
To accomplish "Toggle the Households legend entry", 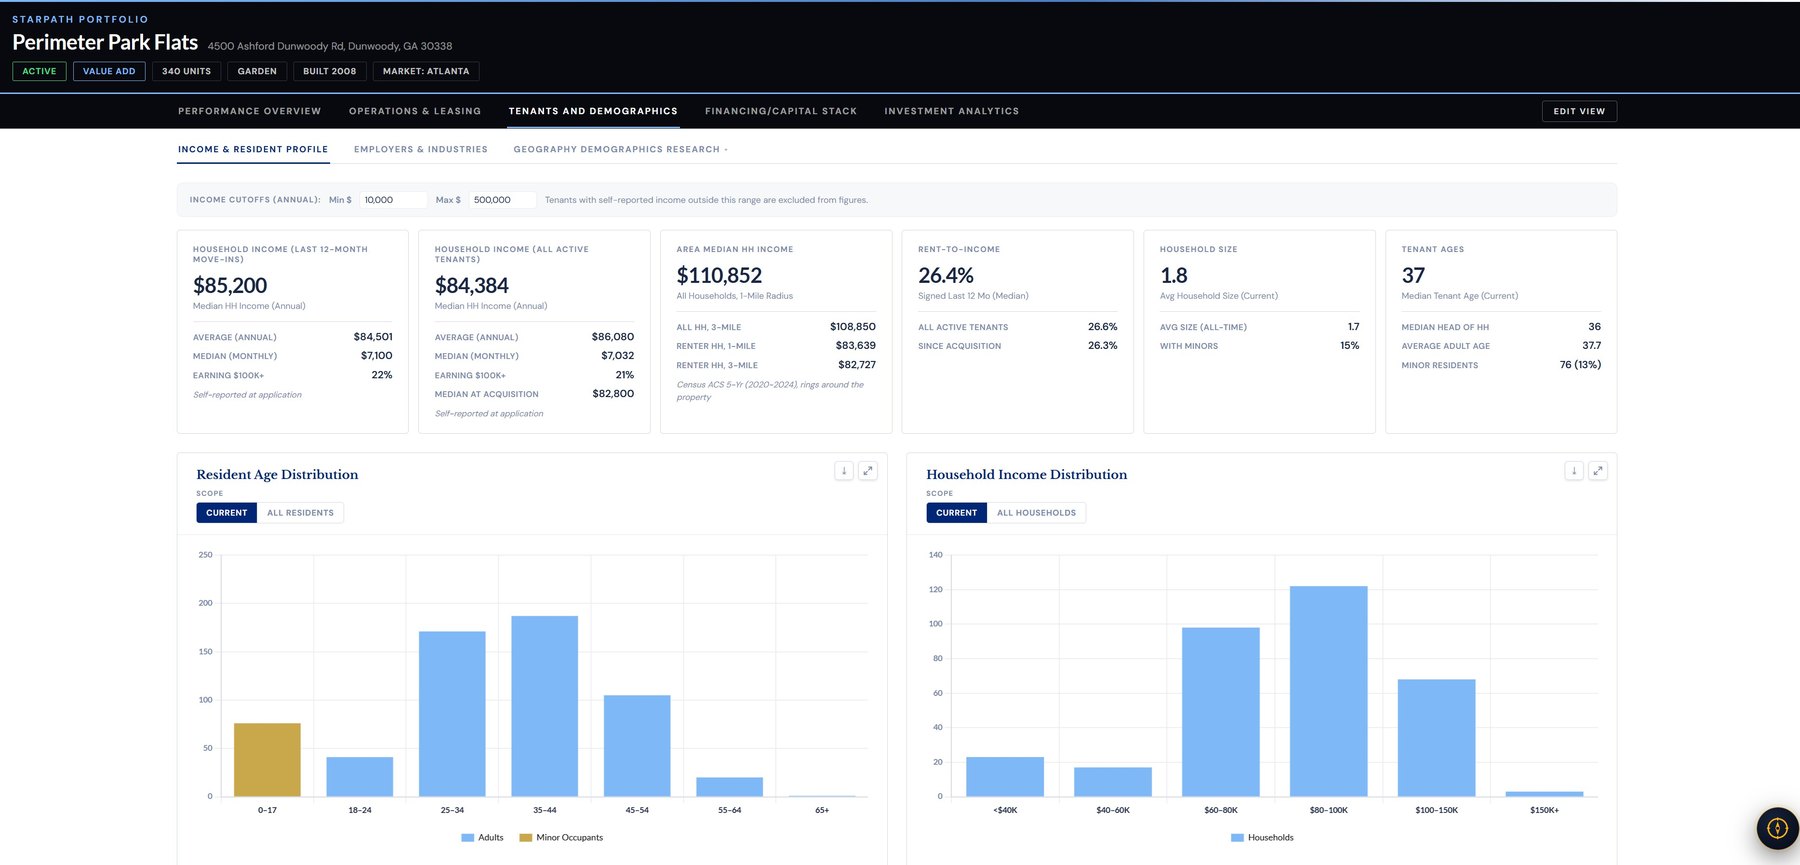I will 1262,838.
